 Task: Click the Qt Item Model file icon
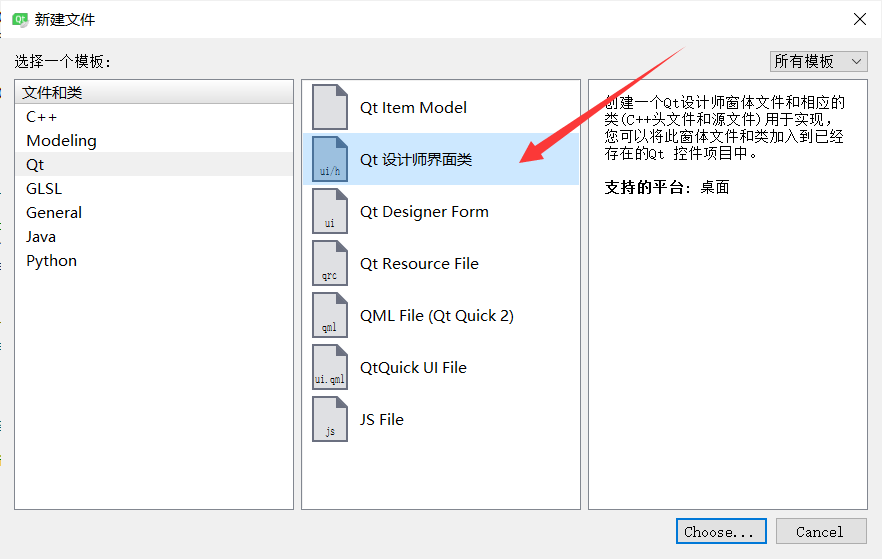tap(330, 107)
